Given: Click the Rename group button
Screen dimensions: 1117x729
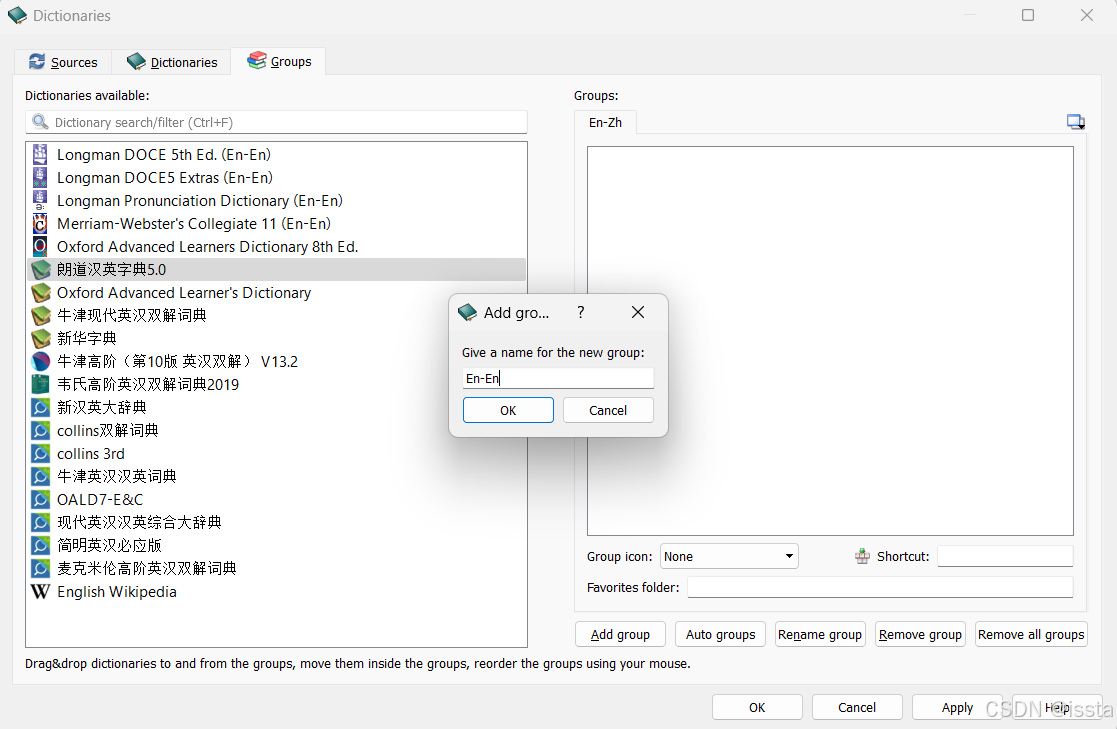Looking at the screenshot, I should [820, 634].
